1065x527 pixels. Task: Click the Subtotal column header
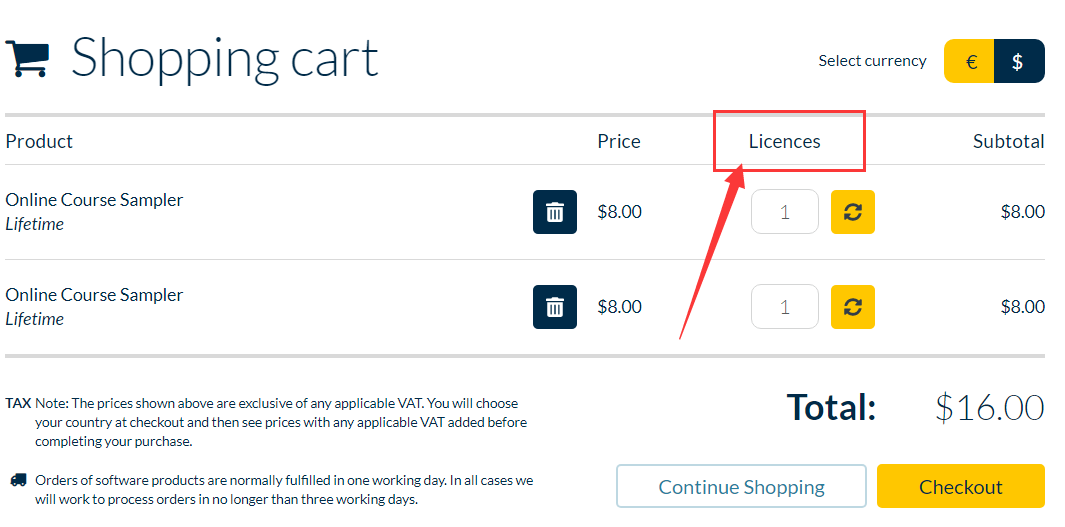1008,141
